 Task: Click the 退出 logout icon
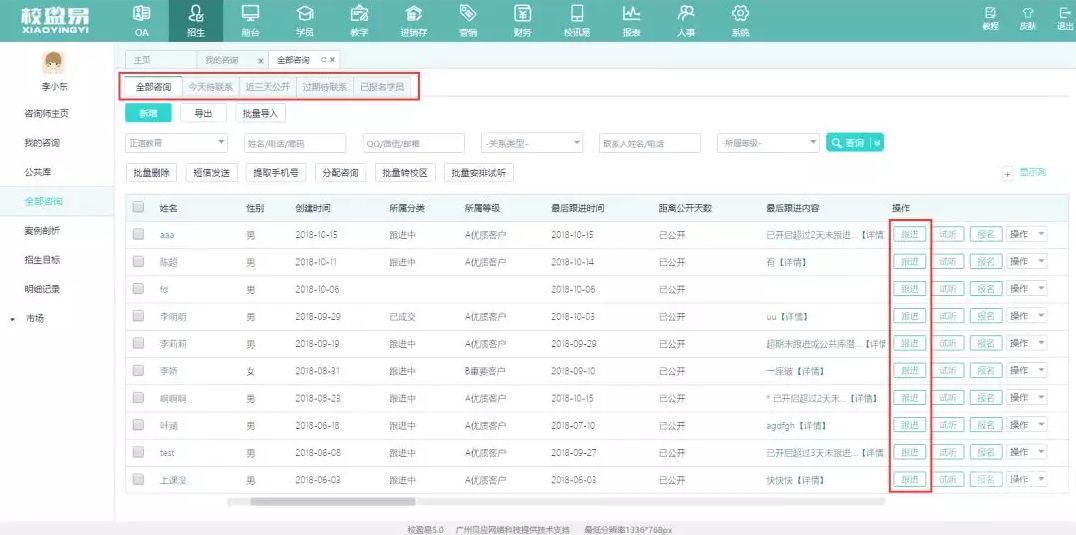point(1064,14)
